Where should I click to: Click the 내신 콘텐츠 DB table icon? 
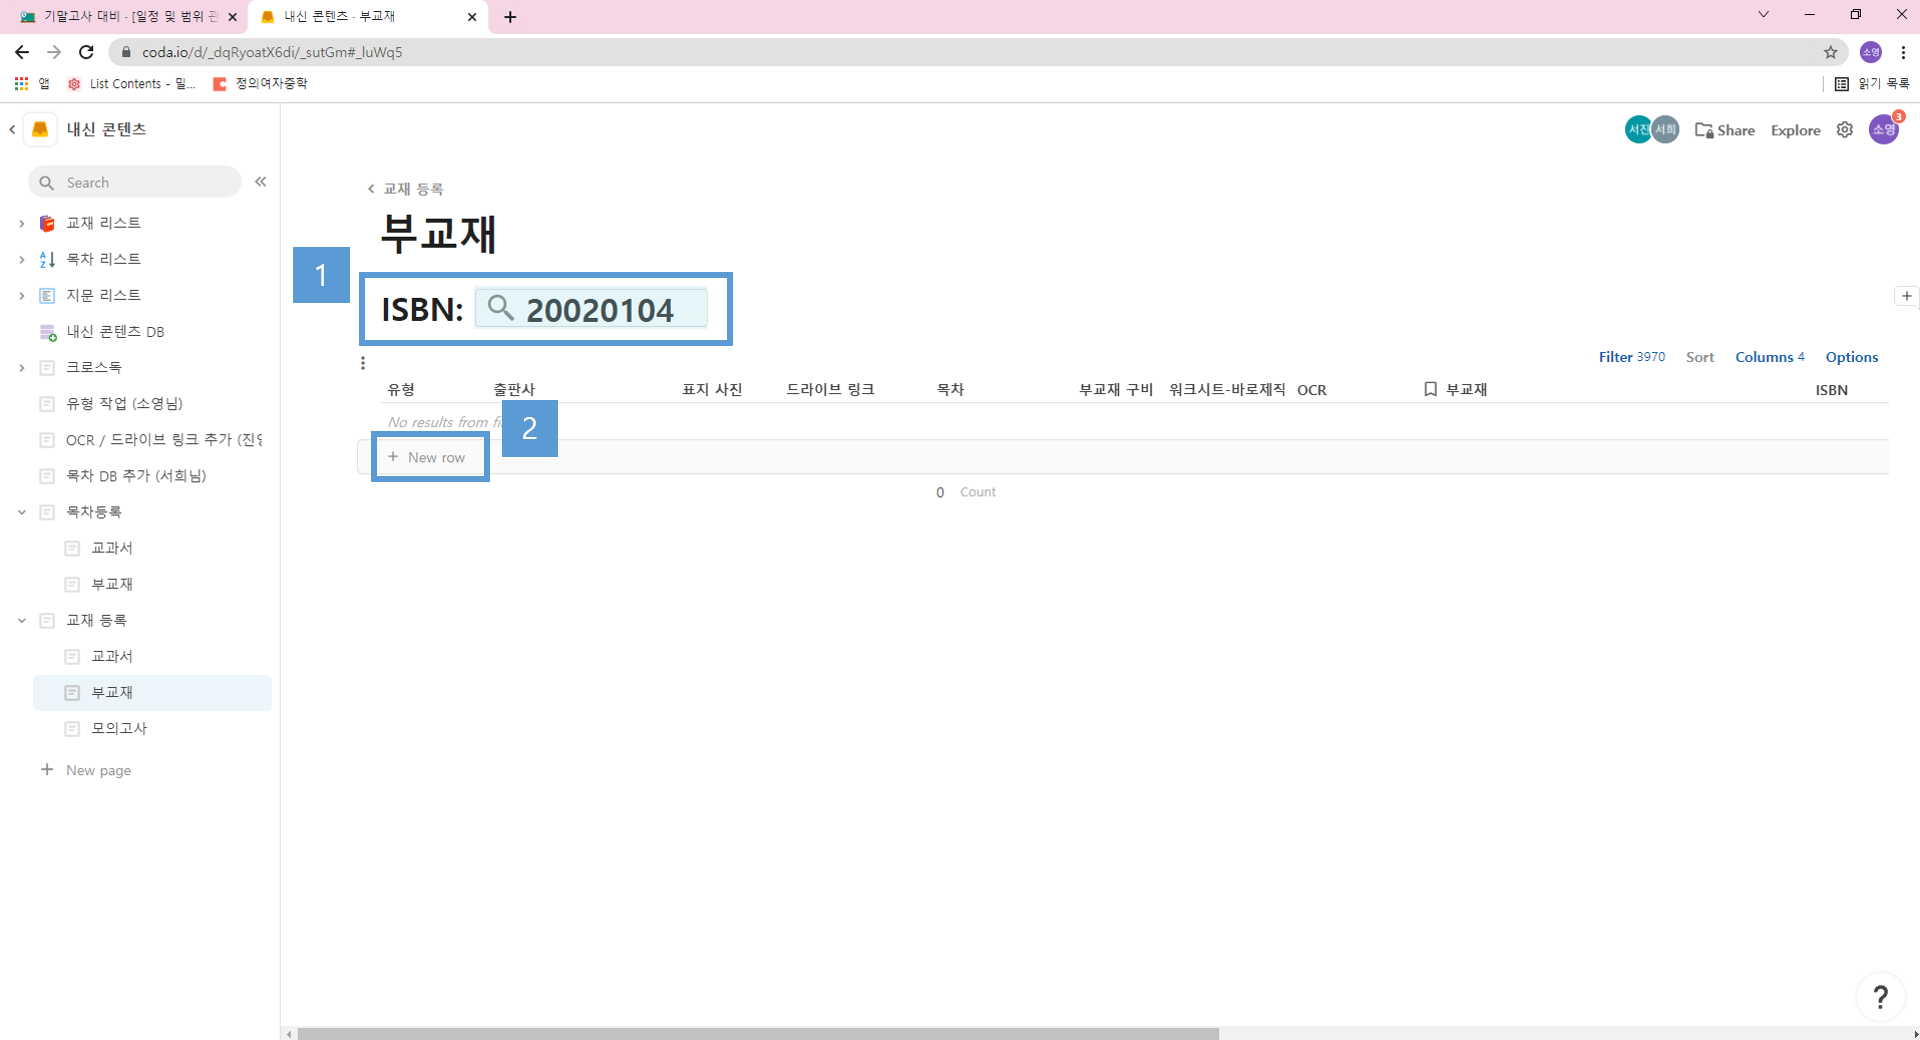47,332
